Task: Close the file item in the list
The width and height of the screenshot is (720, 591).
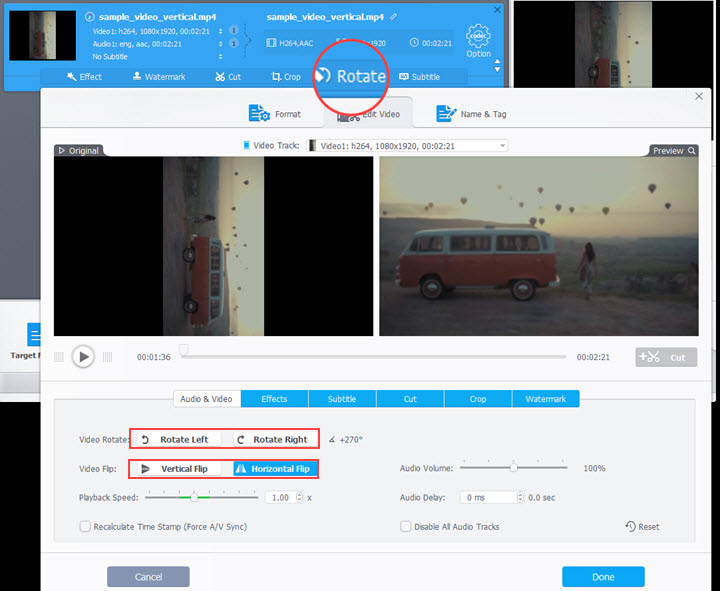Action: coord(497,10)
